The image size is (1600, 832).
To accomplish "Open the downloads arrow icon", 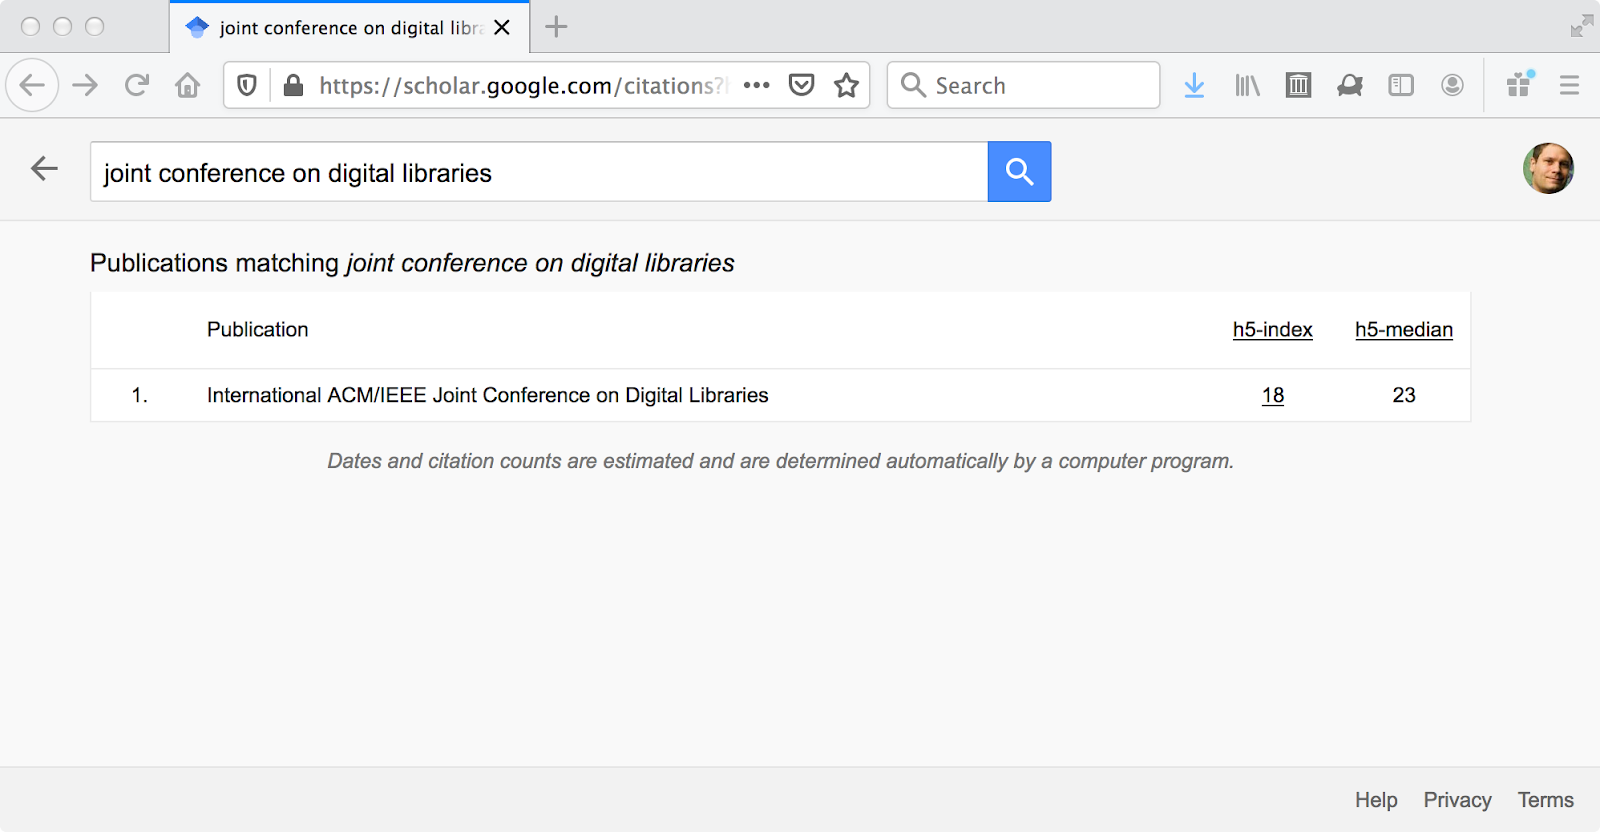I will point(1194,85).
